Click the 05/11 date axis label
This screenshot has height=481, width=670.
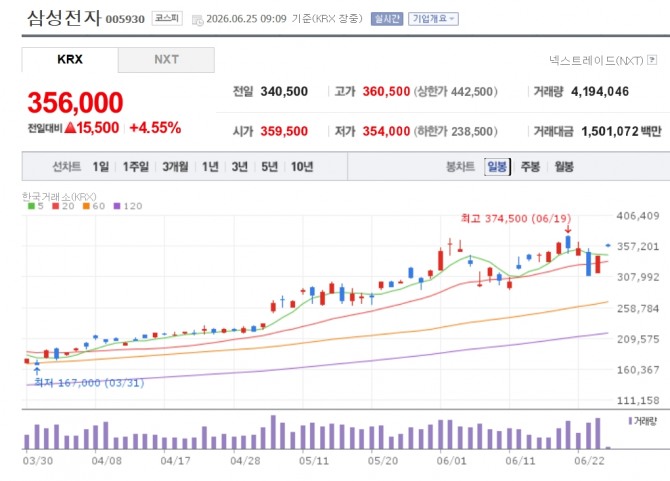tap(314, 461)
